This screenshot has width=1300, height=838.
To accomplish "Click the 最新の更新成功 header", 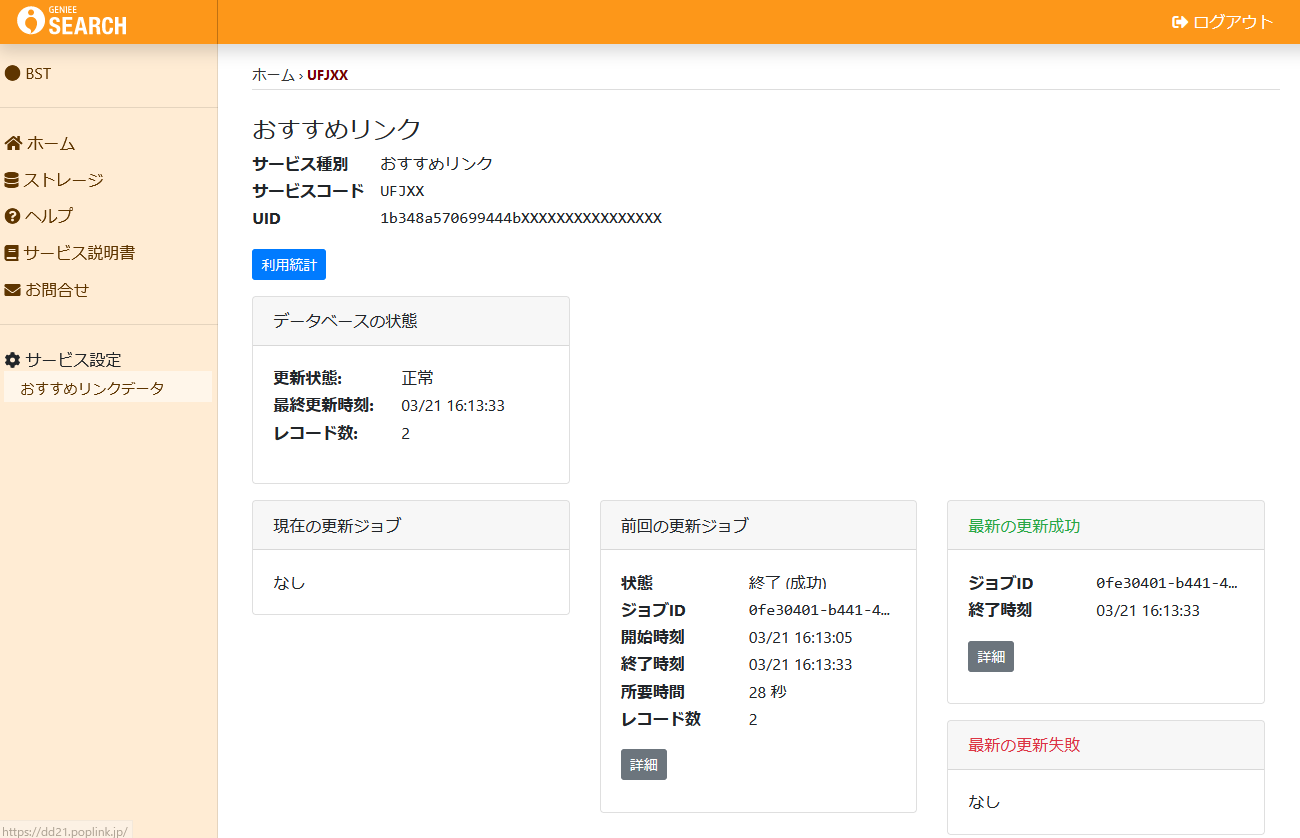I will [1106, 525].
